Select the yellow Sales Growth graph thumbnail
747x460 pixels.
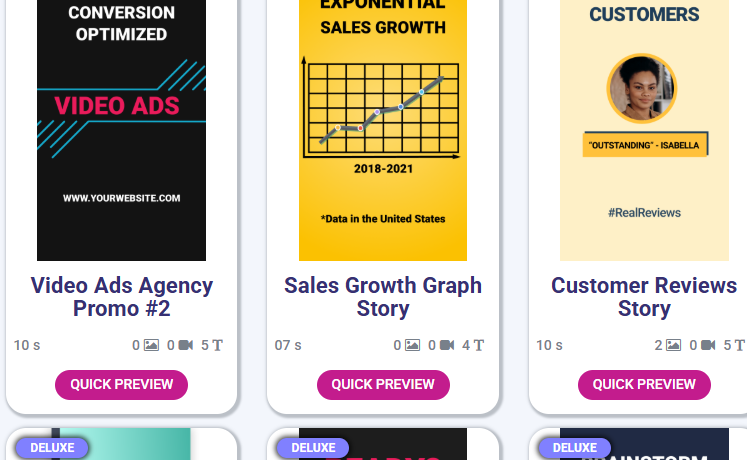coord(383,130)
